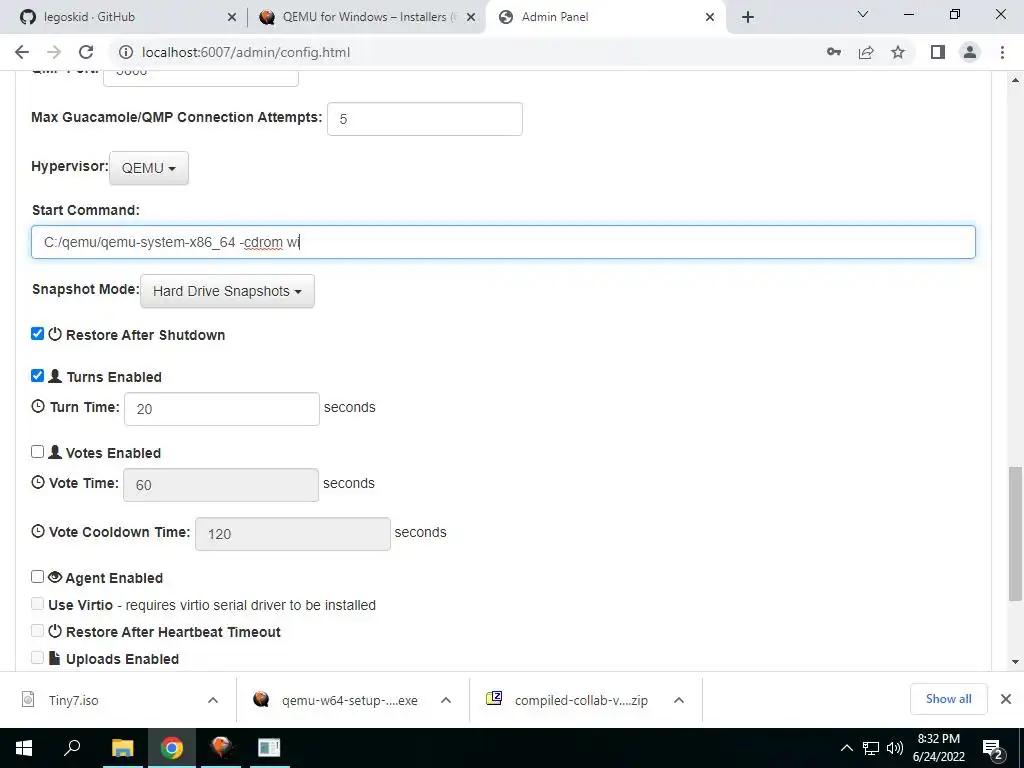Click the page vertical scrollbar thumb

click(x=1015, y=534)
